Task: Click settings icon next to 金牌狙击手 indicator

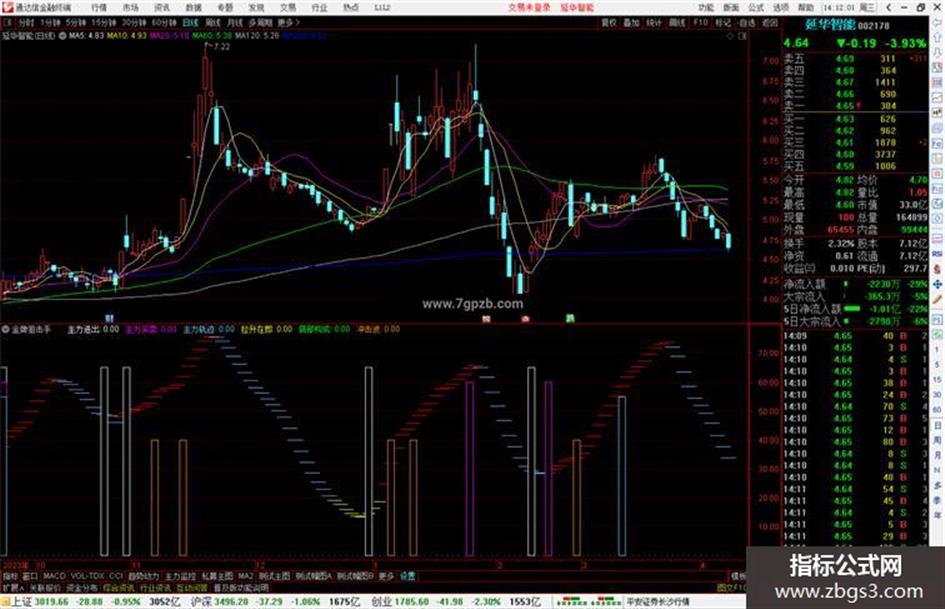Action: (5, 329)
